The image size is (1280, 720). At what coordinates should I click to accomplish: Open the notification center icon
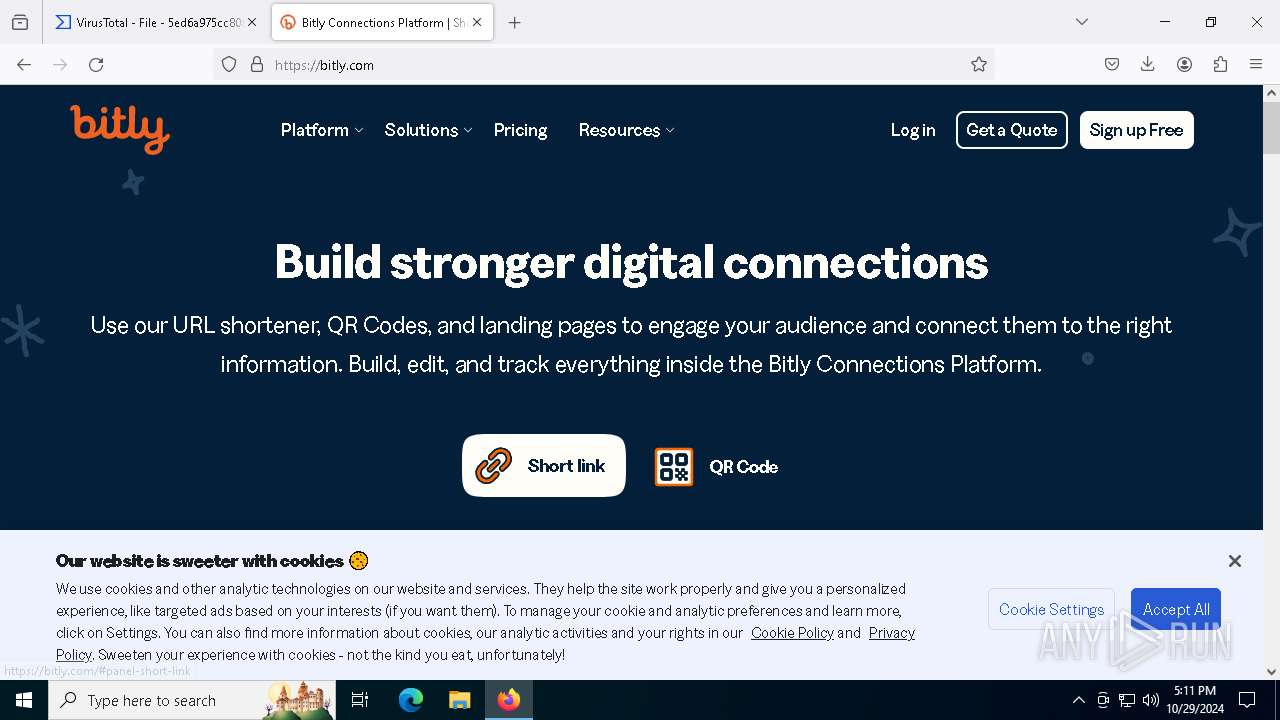1247,700
